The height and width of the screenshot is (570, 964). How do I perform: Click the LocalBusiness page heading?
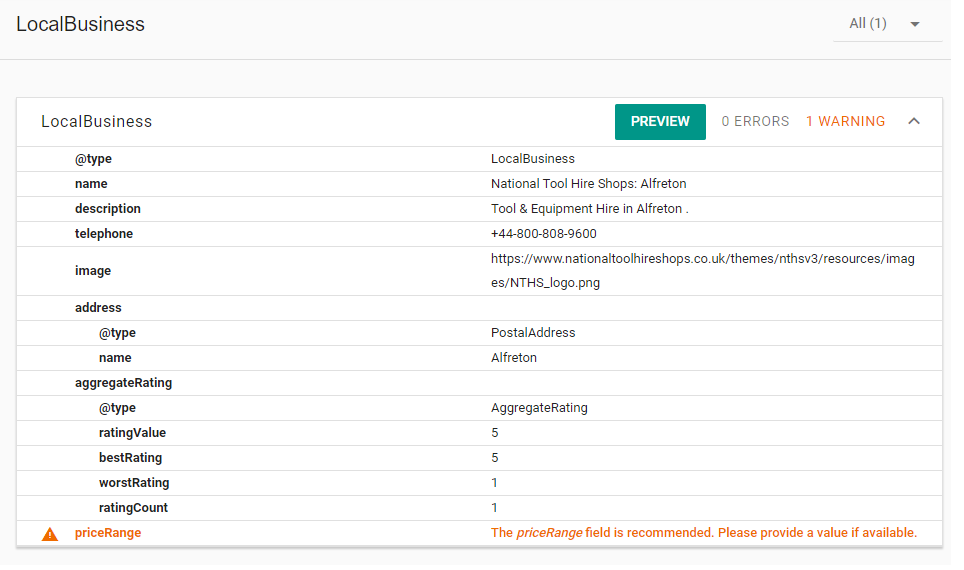[x=81, y=24]
